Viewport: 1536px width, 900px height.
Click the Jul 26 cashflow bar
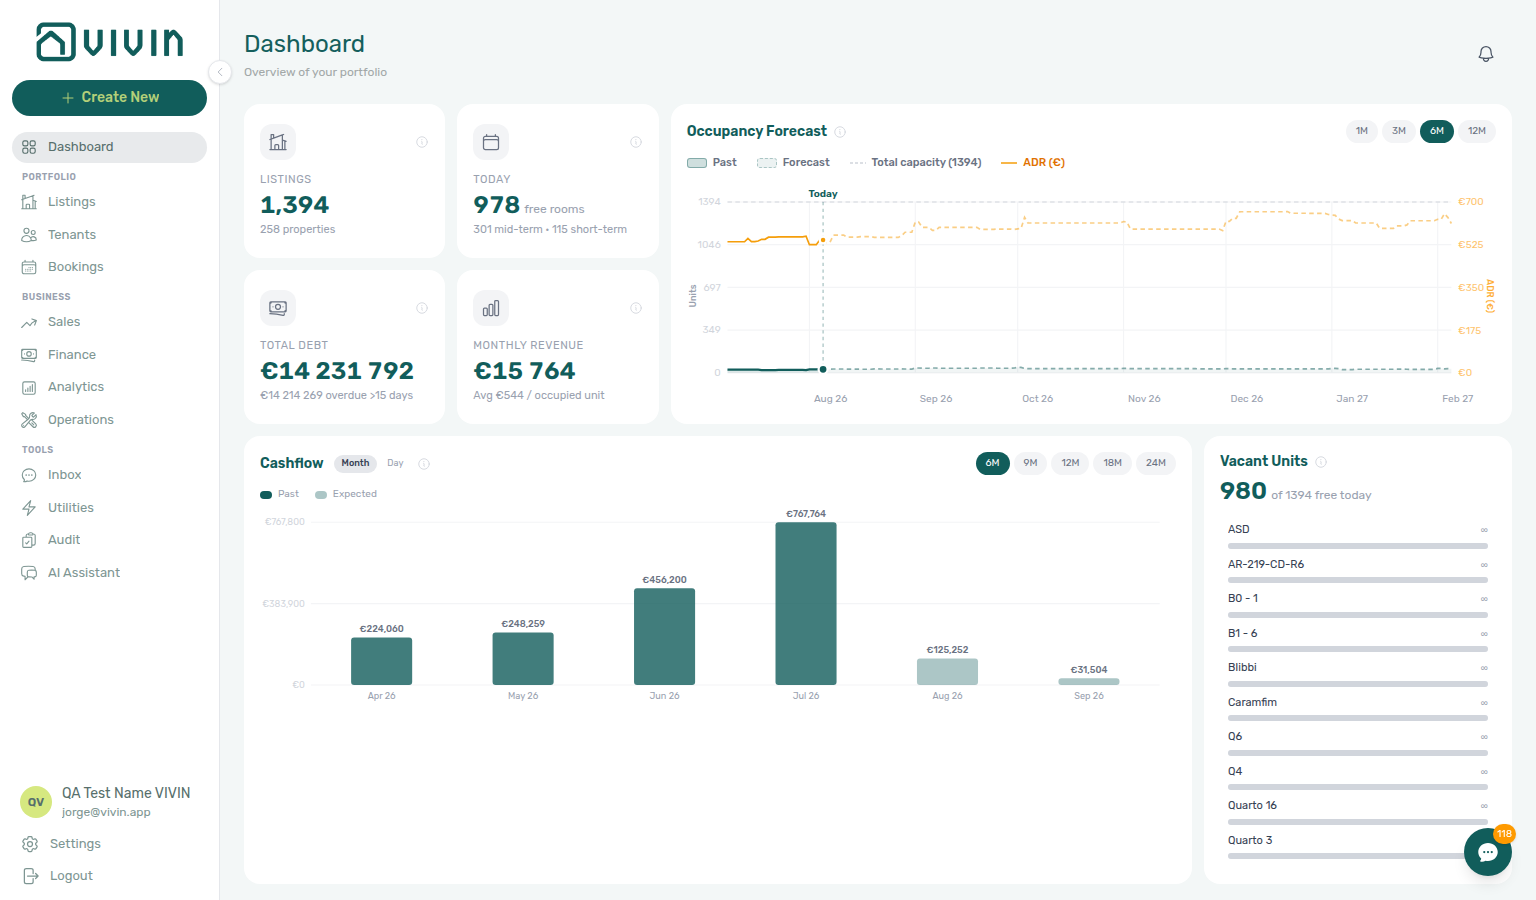[806, 604]
